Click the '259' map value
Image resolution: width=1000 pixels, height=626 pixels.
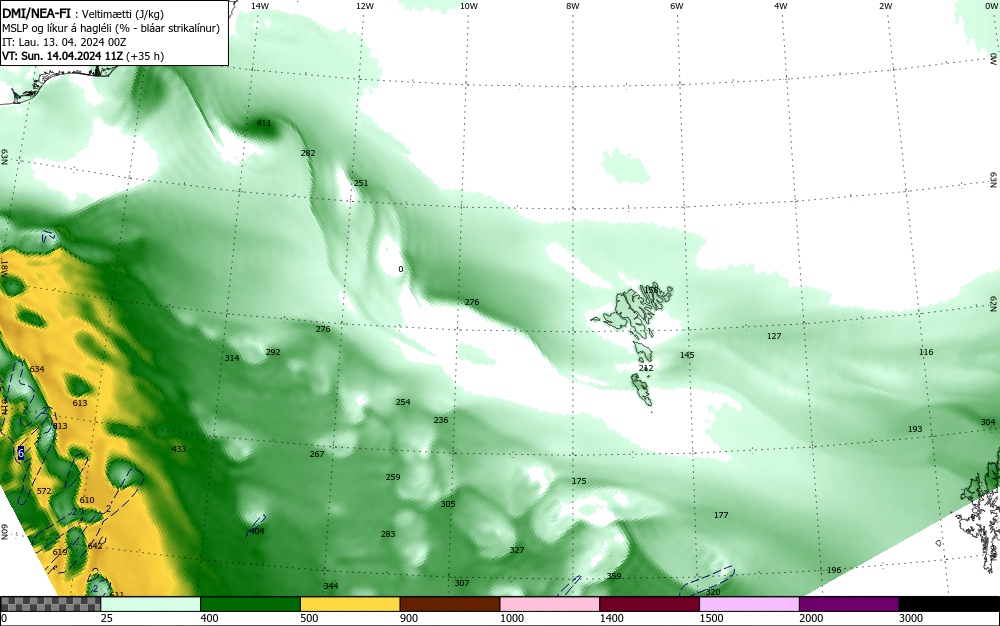[393, 477]
